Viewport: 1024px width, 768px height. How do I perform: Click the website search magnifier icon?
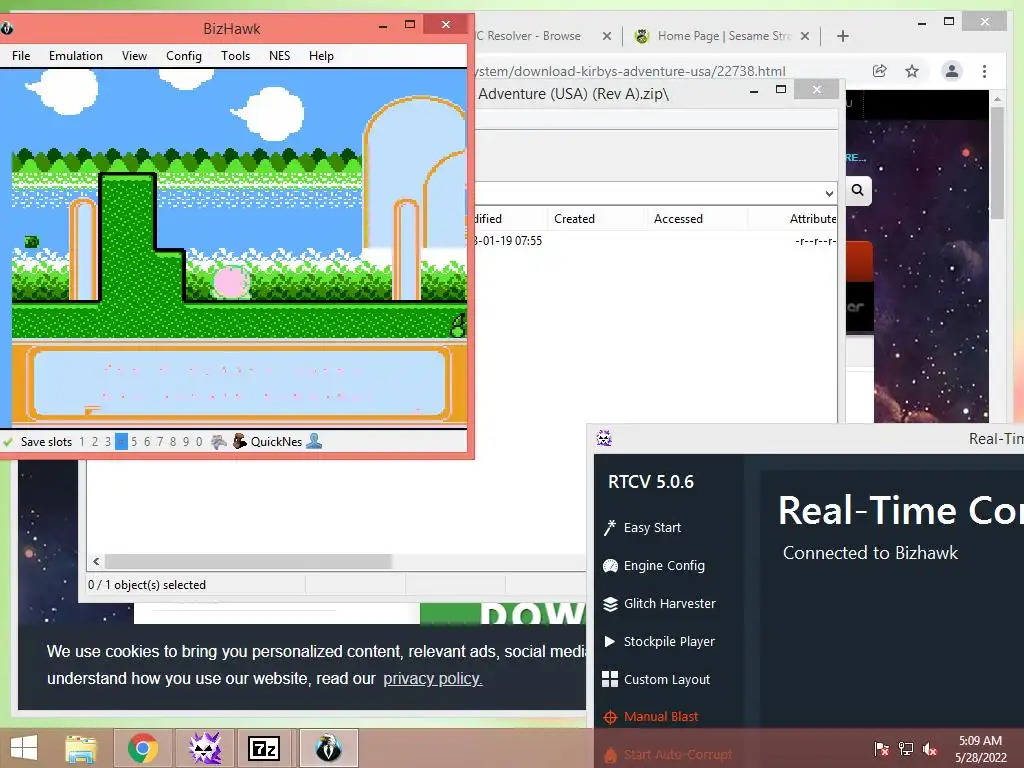click(857, 190)
